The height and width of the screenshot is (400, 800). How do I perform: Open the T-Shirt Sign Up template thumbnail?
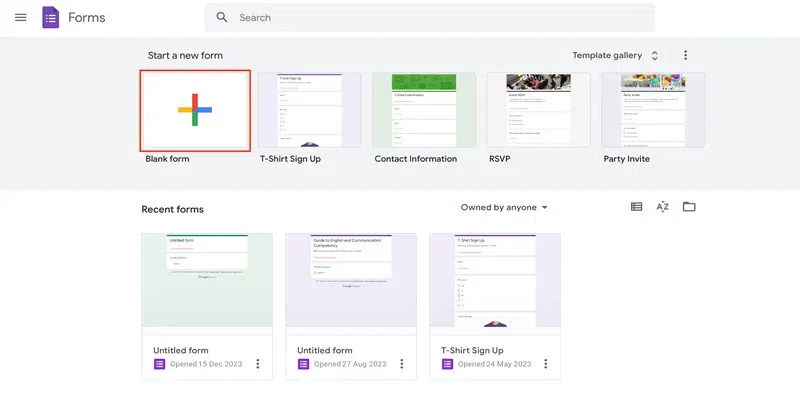coord(309,110)
